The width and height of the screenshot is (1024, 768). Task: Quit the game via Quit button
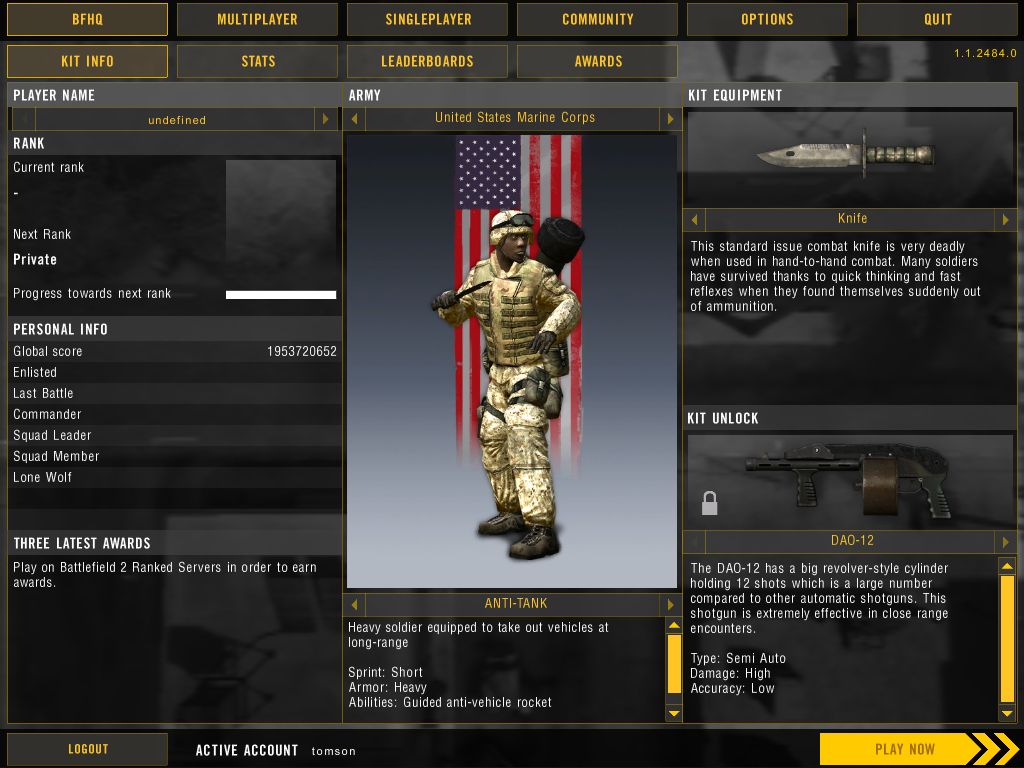[937, 19]
